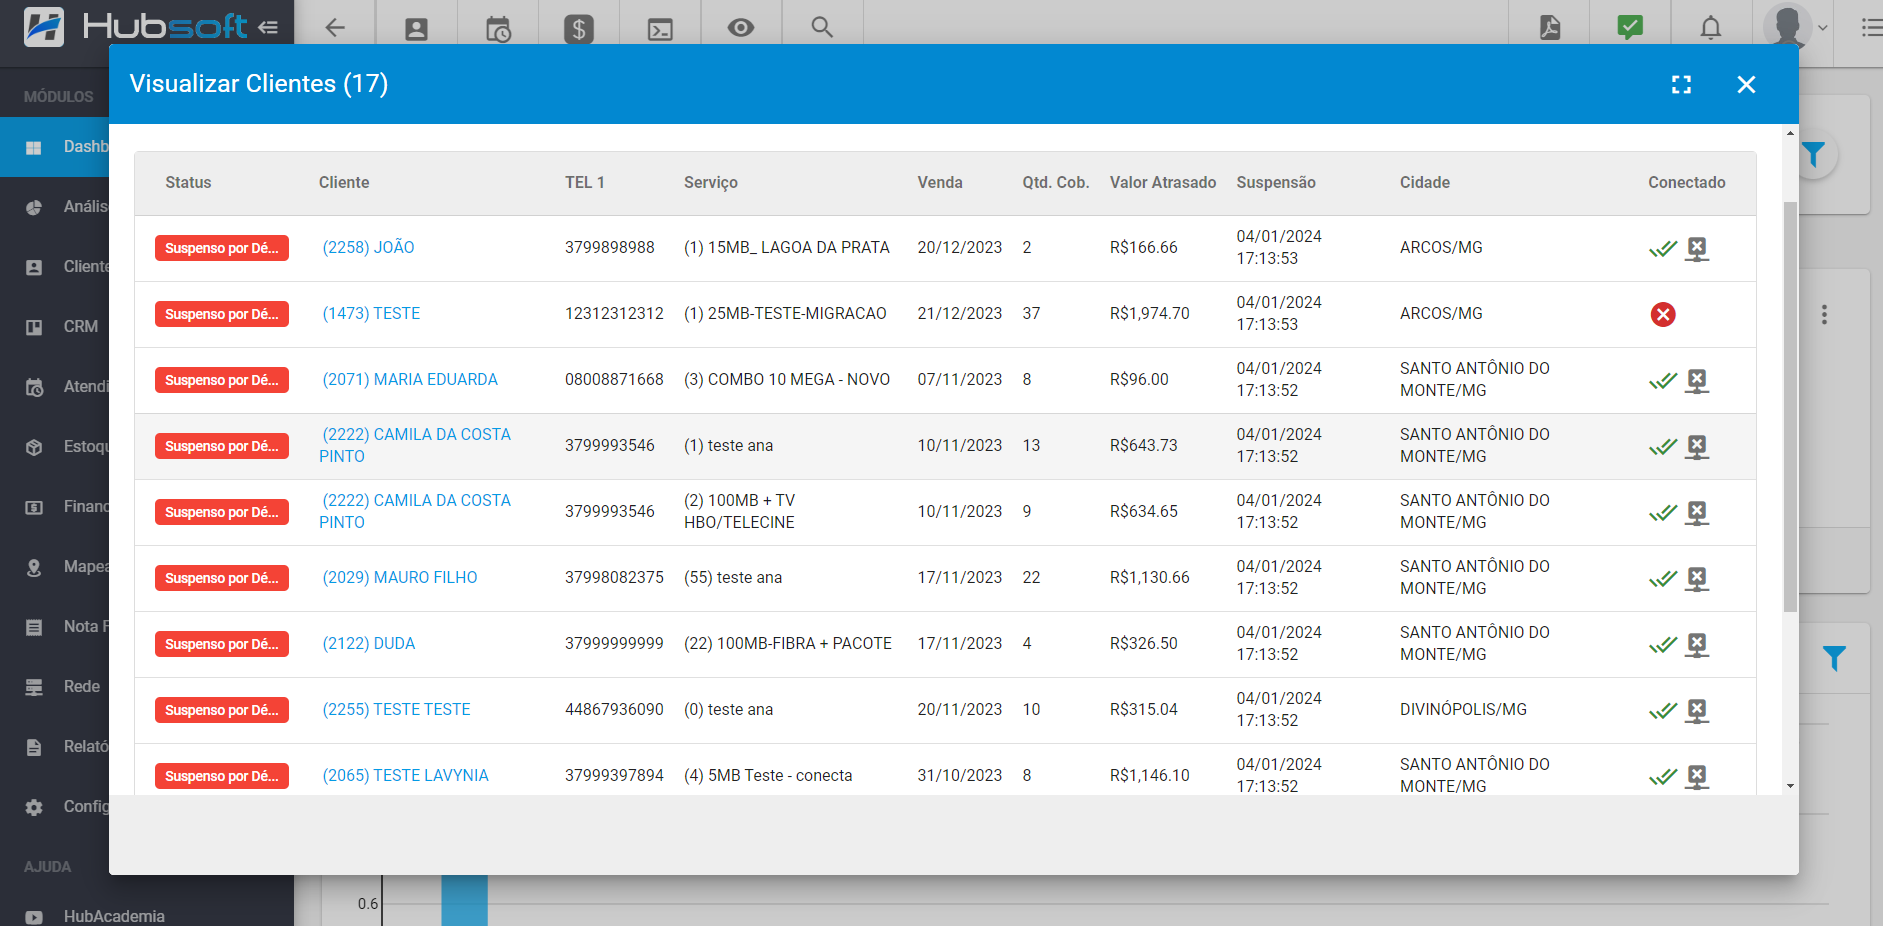Click the green message check icon
The image size is (1883, 926).
coord(1629,27)
